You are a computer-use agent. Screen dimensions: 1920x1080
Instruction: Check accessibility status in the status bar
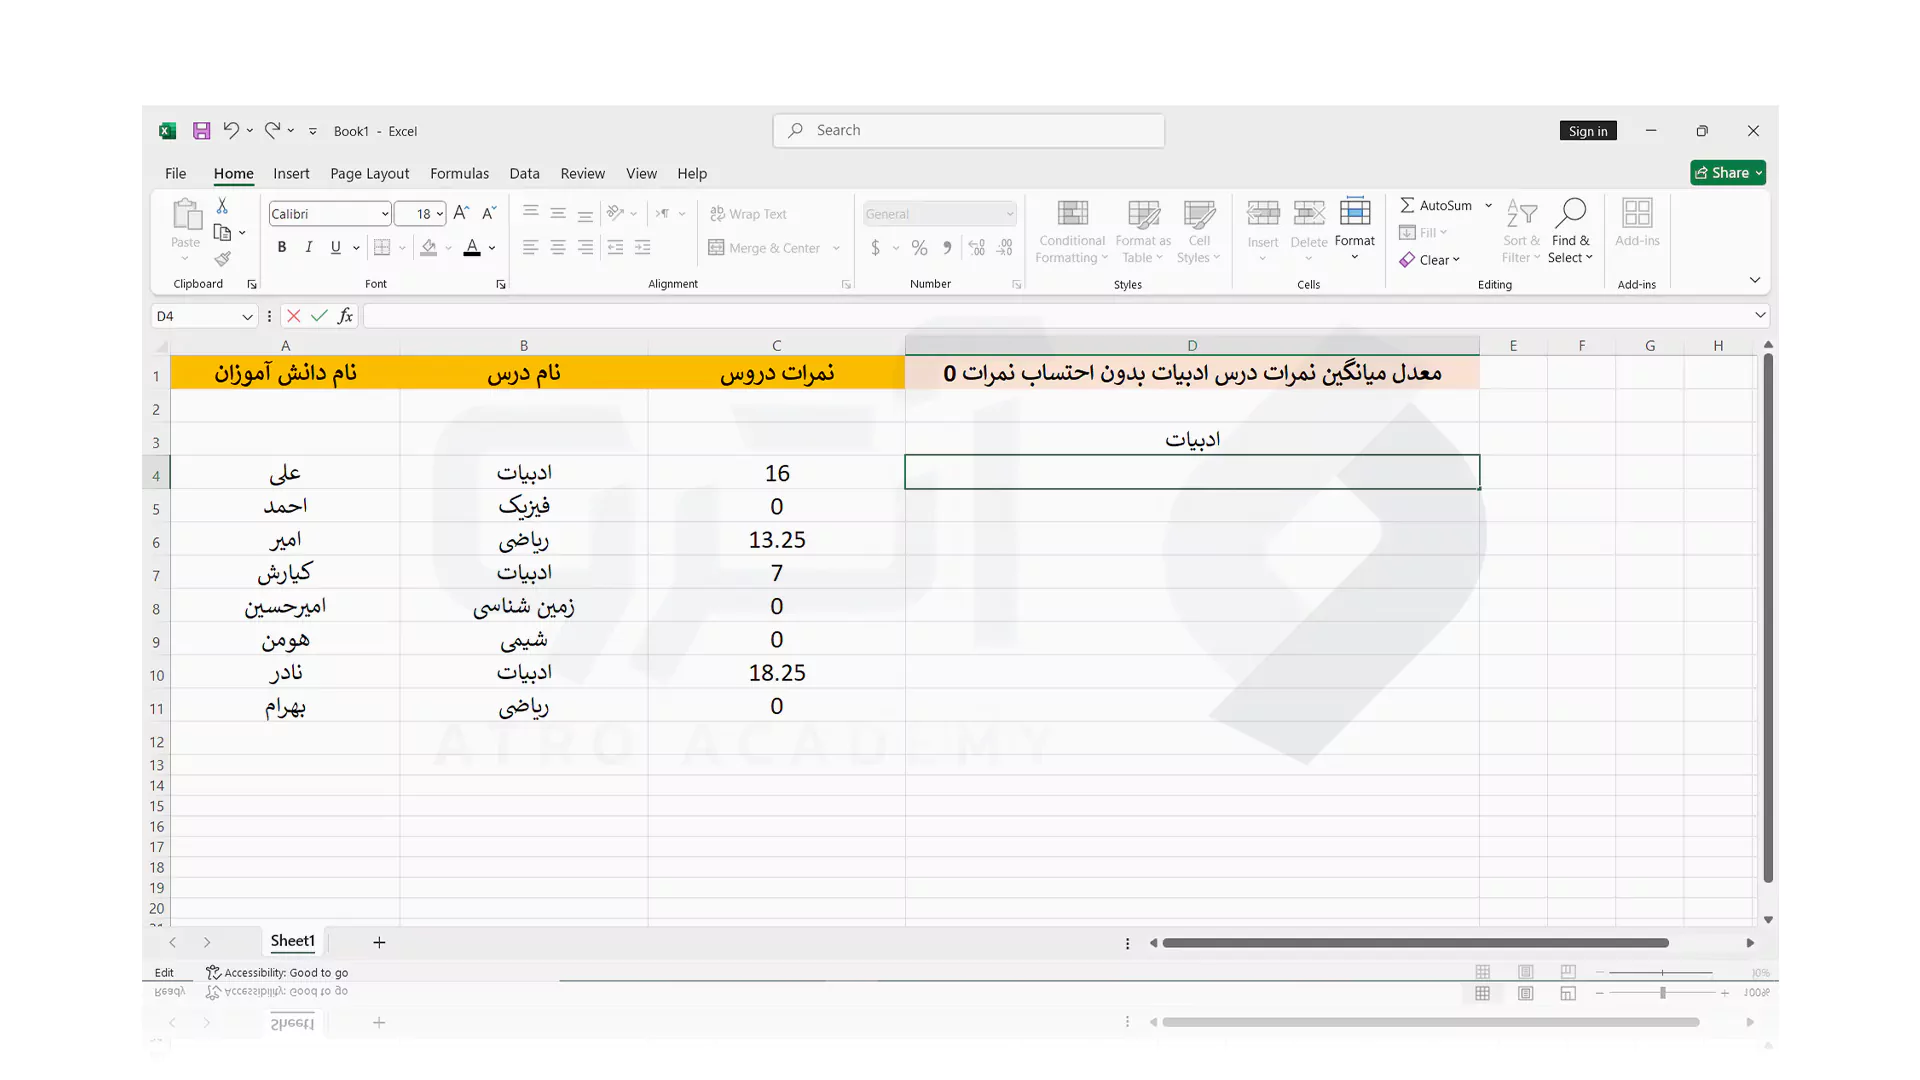tap(277, 972)
